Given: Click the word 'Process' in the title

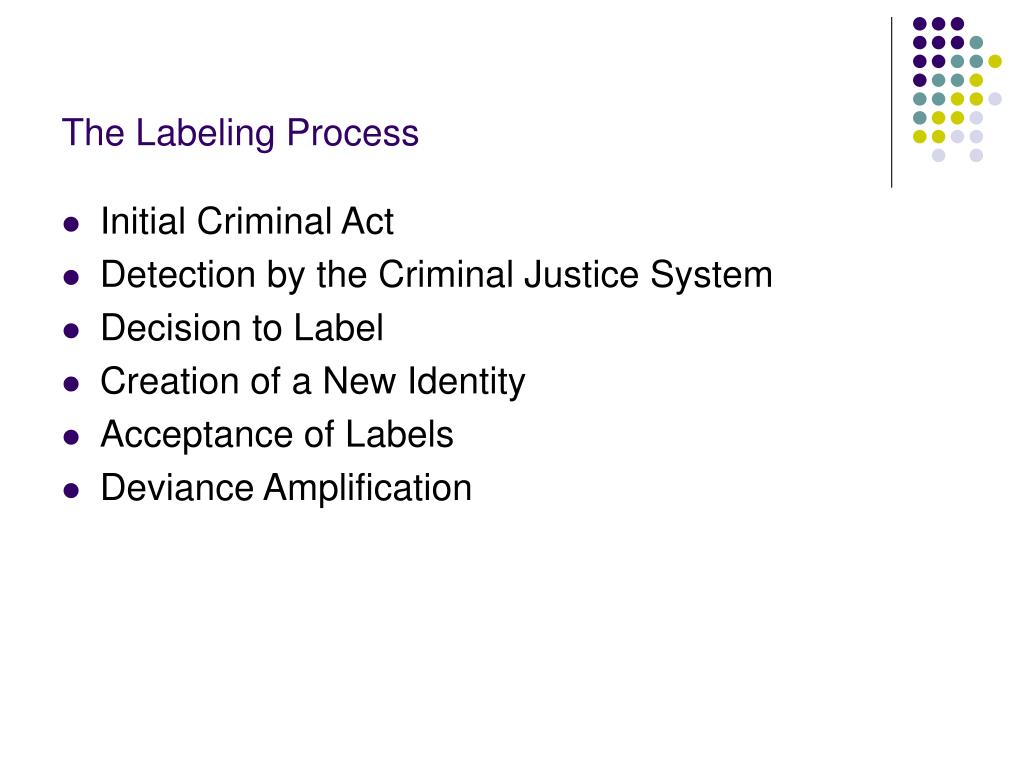Looking at the screenshot, I should click(353, 133).
